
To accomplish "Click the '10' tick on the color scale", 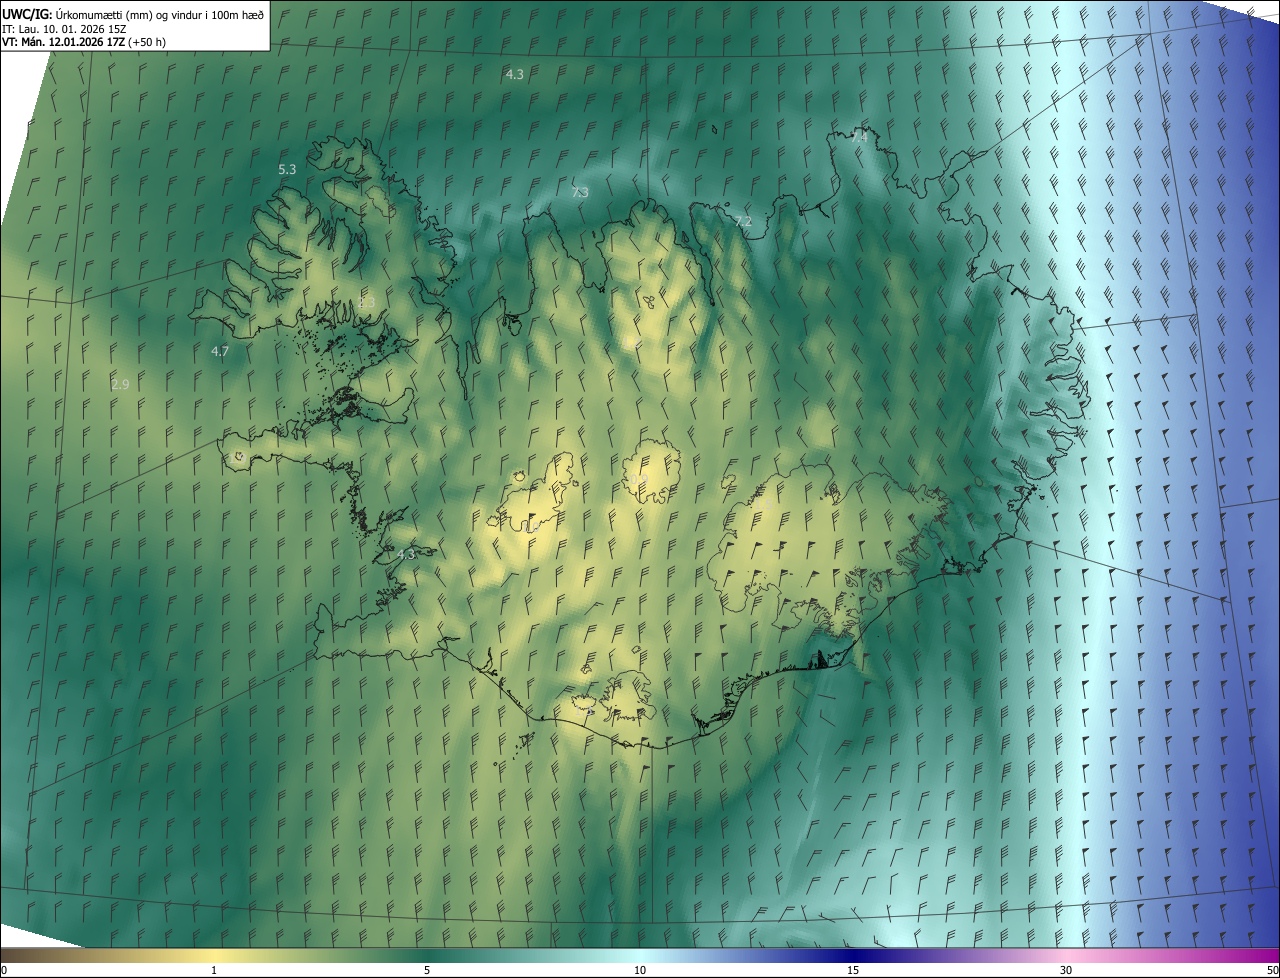I will coord(640,971).
